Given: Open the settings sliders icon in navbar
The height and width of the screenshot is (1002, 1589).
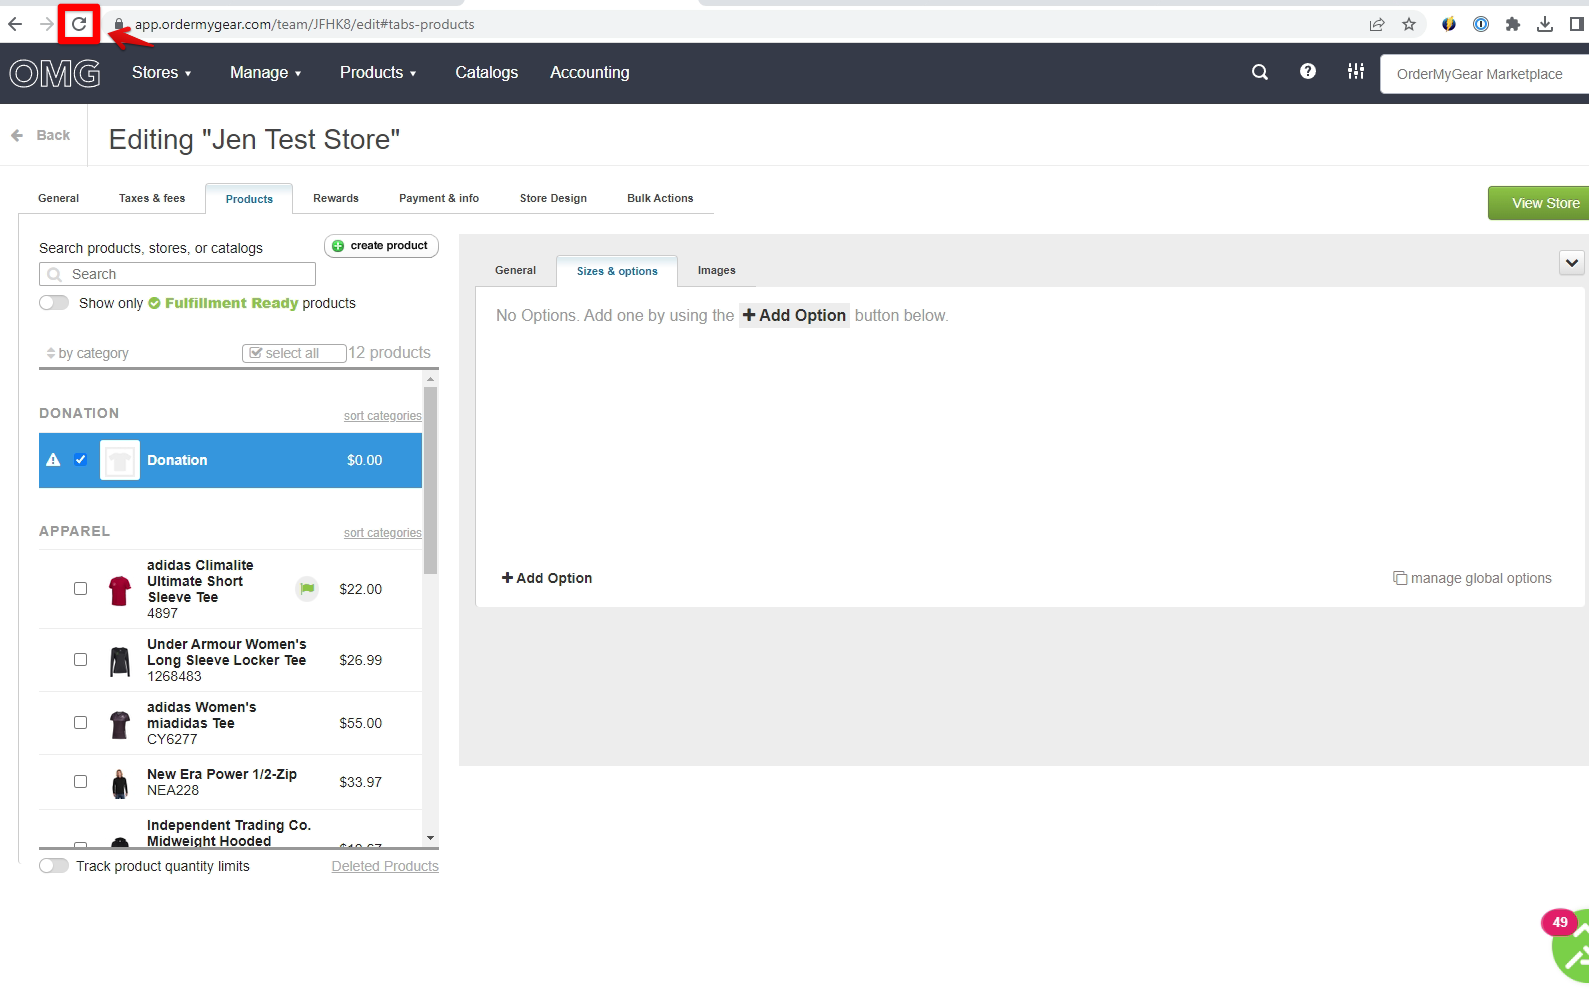Looking at the screenshot, I should coord(1356,71).
